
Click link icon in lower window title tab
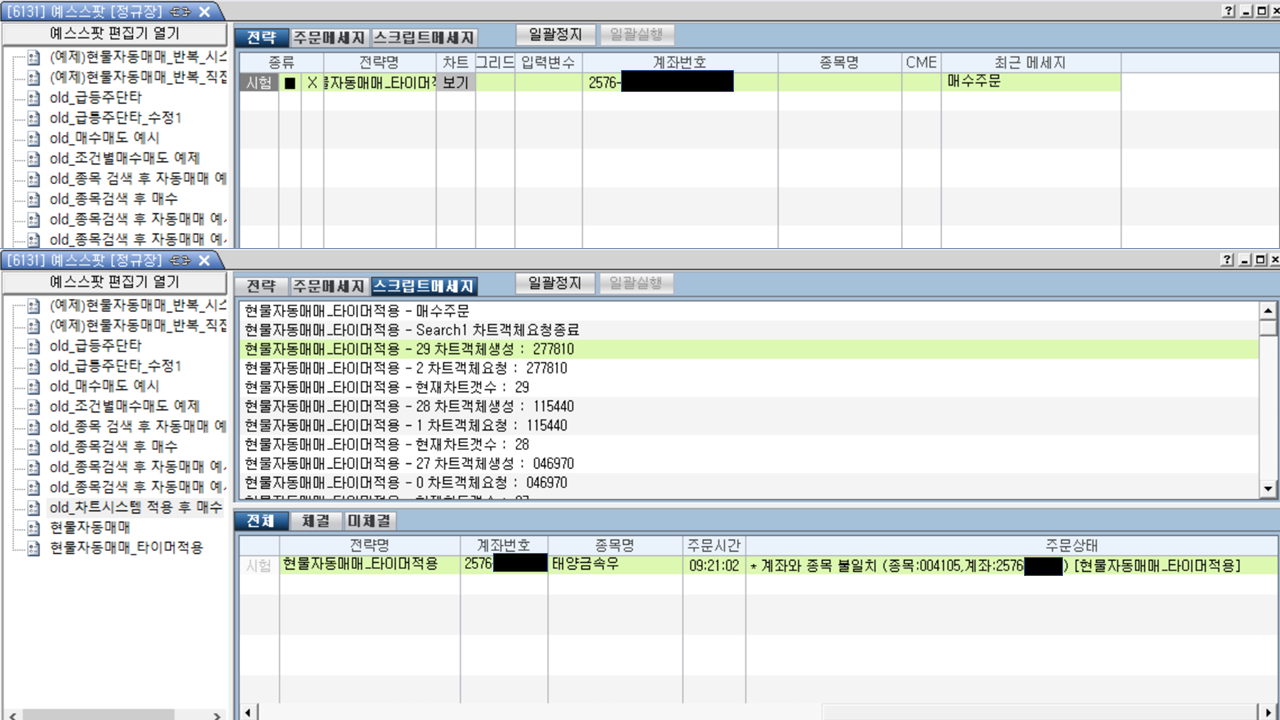[x=181, y=260]
